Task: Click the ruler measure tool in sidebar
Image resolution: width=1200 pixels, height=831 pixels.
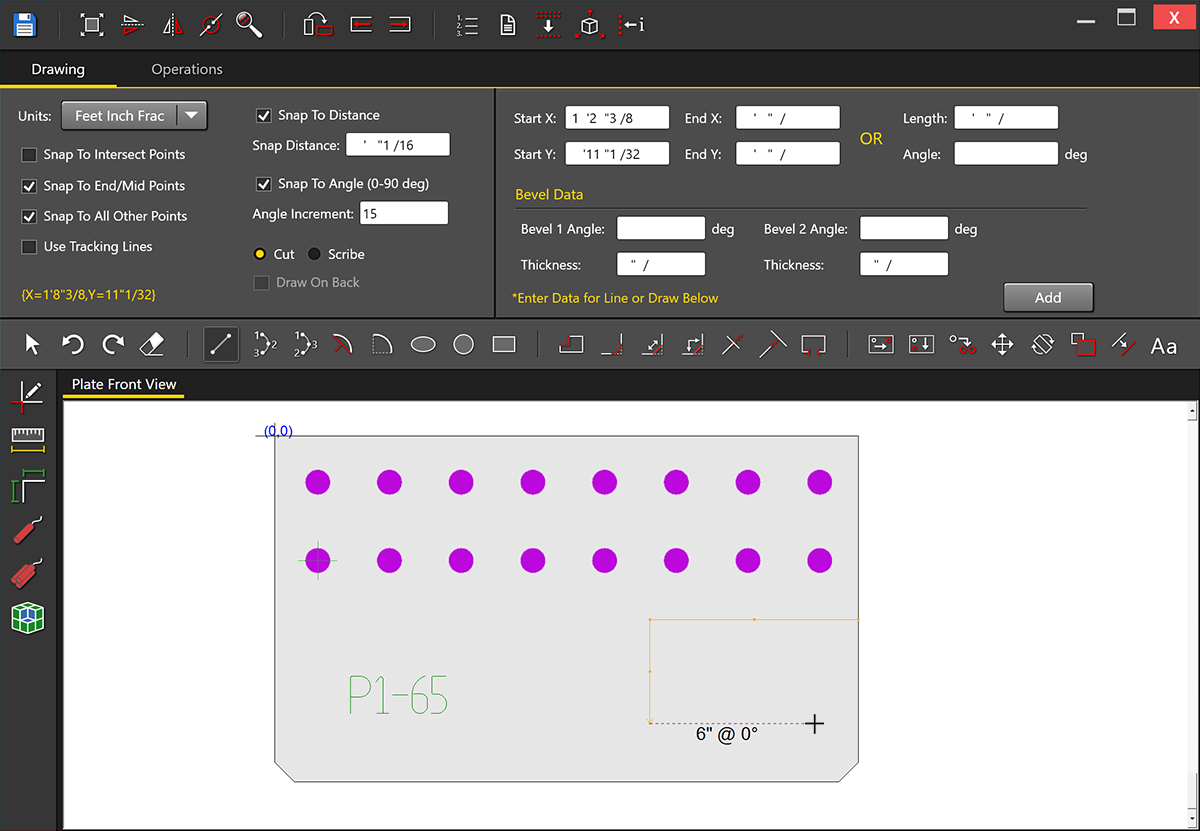Action: pyautogui.click(x=27, y=441)
